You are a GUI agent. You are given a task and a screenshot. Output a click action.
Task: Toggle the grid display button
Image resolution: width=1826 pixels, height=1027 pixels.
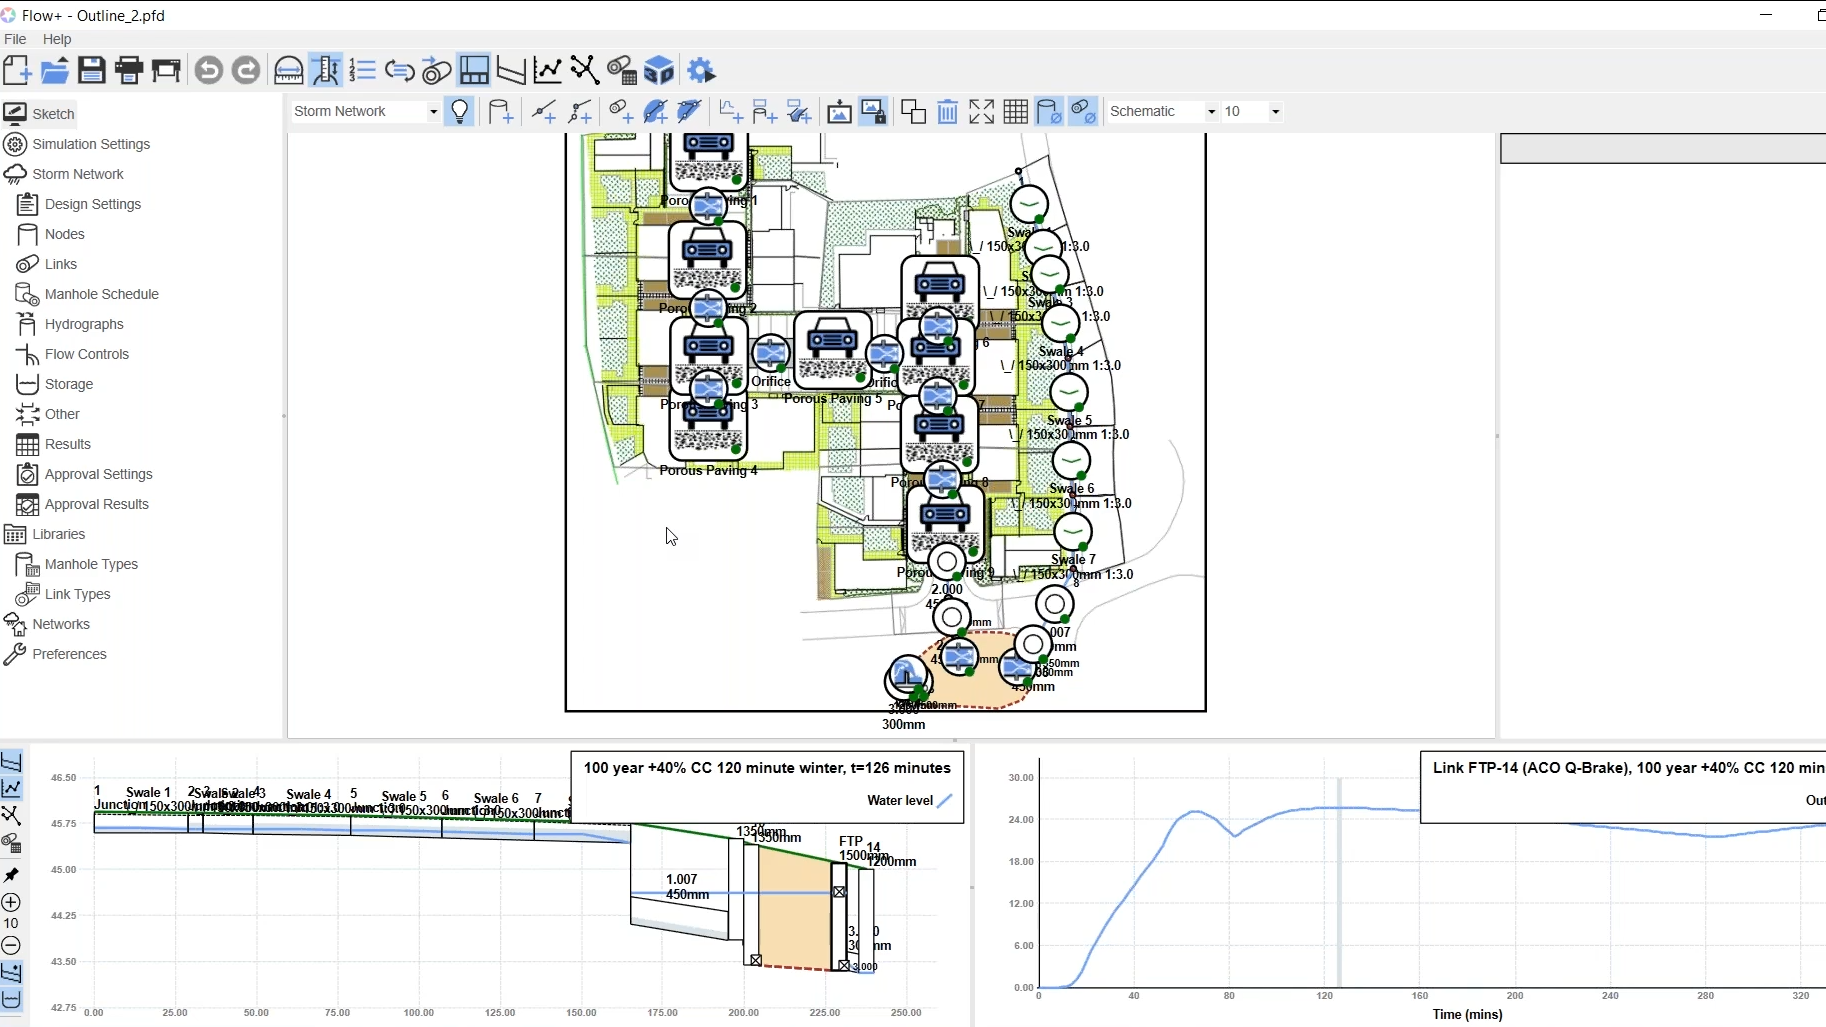(1016, 112)
